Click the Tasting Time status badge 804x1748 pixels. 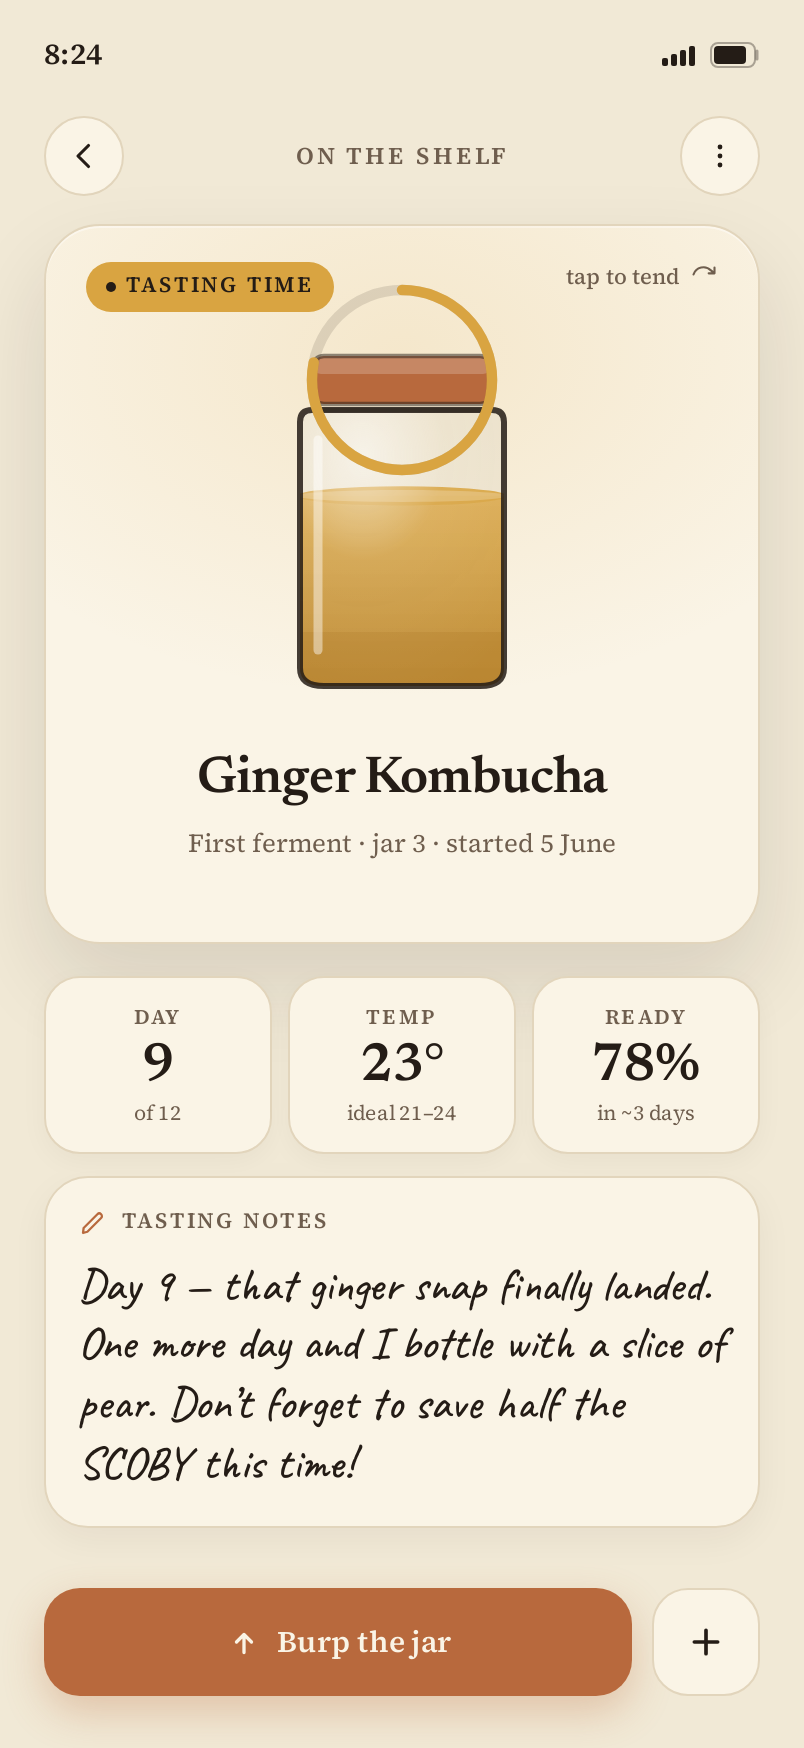(x=210, y=286)
